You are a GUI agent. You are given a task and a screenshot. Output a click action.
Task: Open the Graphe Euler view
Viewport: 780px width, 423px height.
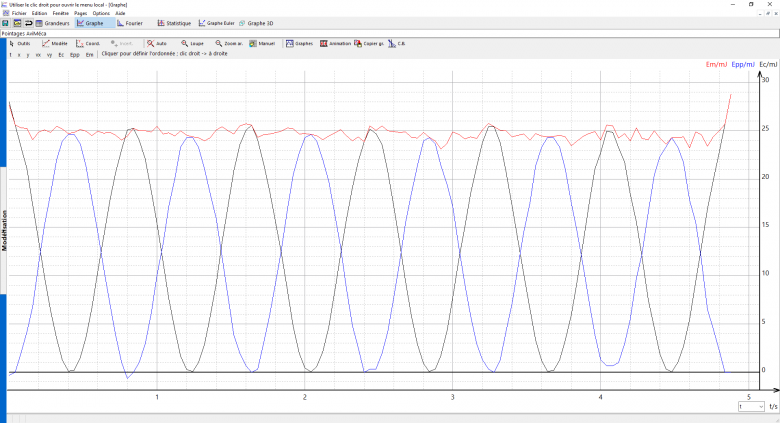point(216,23)
